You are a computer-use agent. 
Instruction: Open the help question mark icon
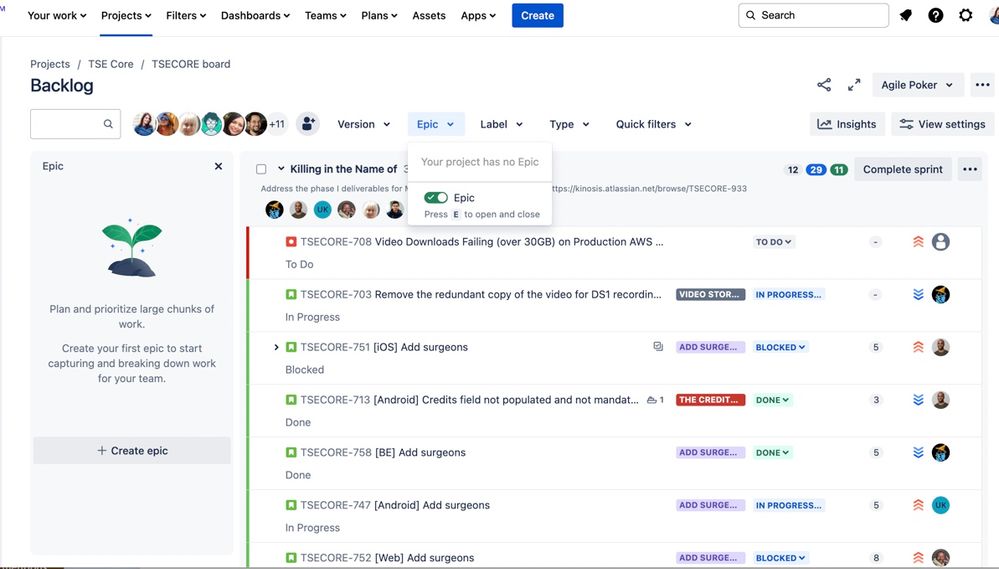coord(935,15)
